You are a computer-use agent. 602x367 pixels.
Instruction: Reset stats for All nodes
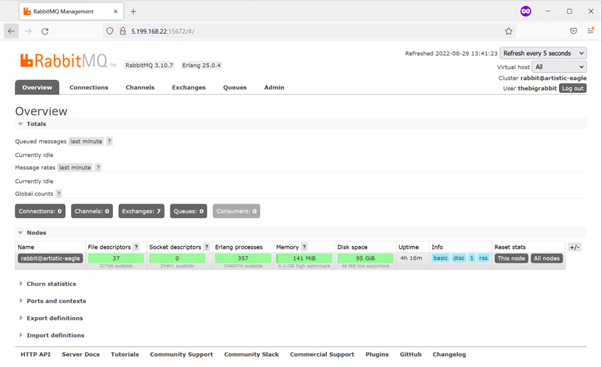point(547,258)
